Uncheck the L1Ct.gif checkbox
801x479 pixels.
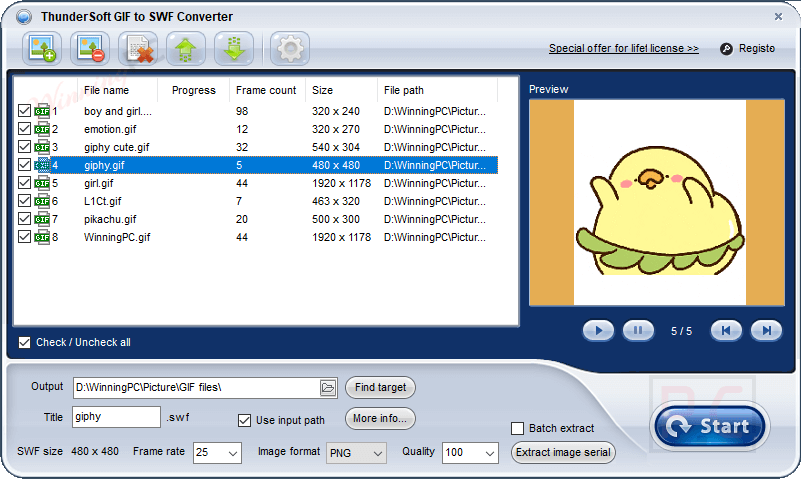(x=24, y=200)
